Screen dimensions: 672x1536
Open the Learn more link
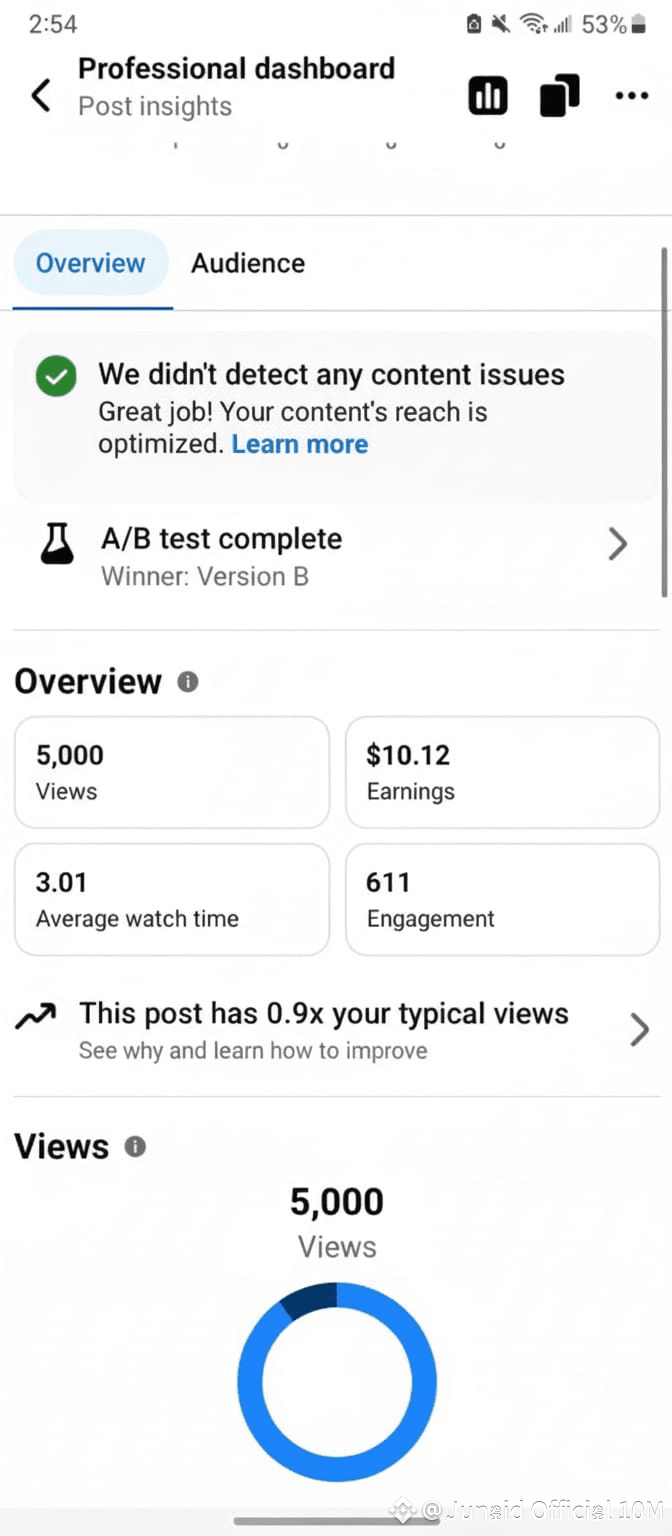(300, 444)
